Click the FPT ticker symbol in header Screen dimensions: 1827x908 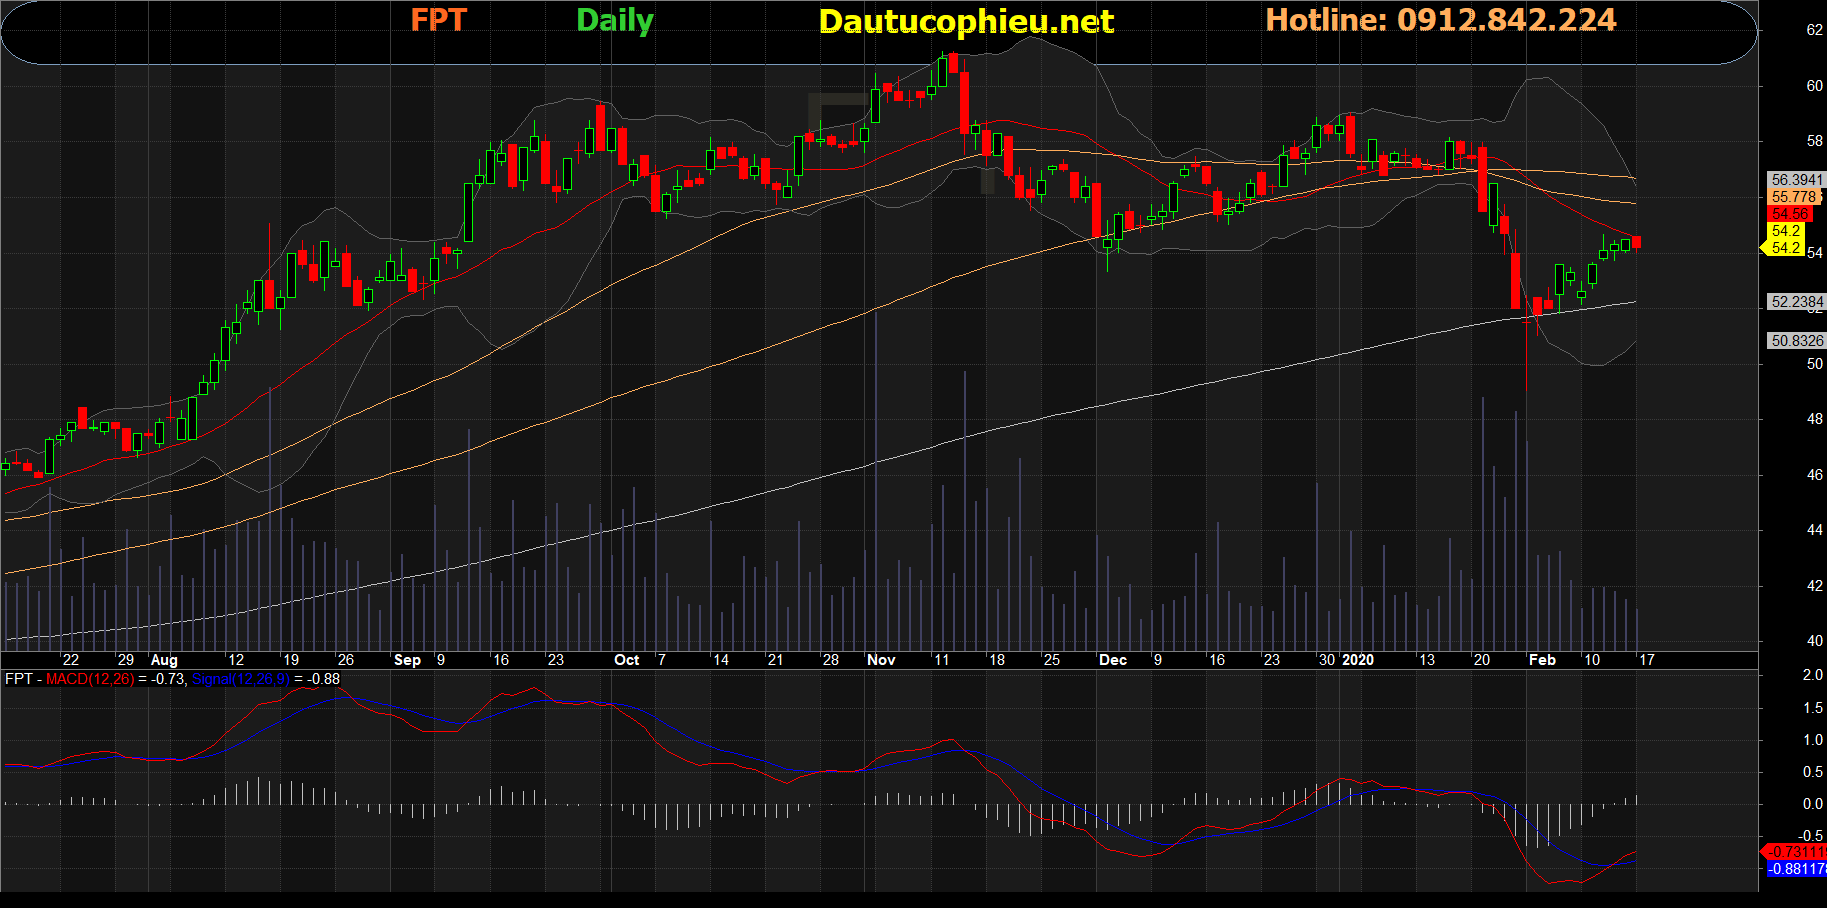438,20
